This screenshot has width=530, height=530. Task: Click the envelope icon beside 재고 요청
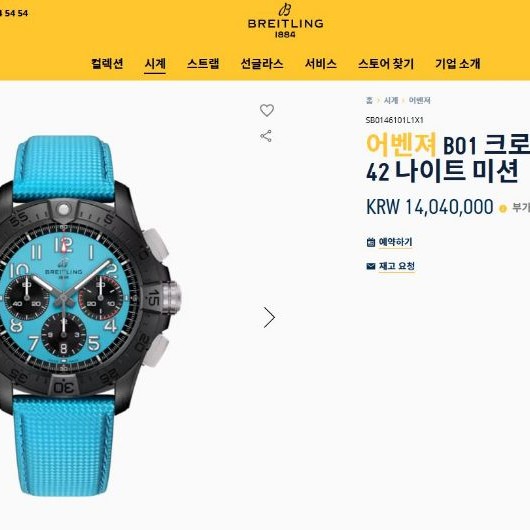pyautogui.click(x=371, y=266)
